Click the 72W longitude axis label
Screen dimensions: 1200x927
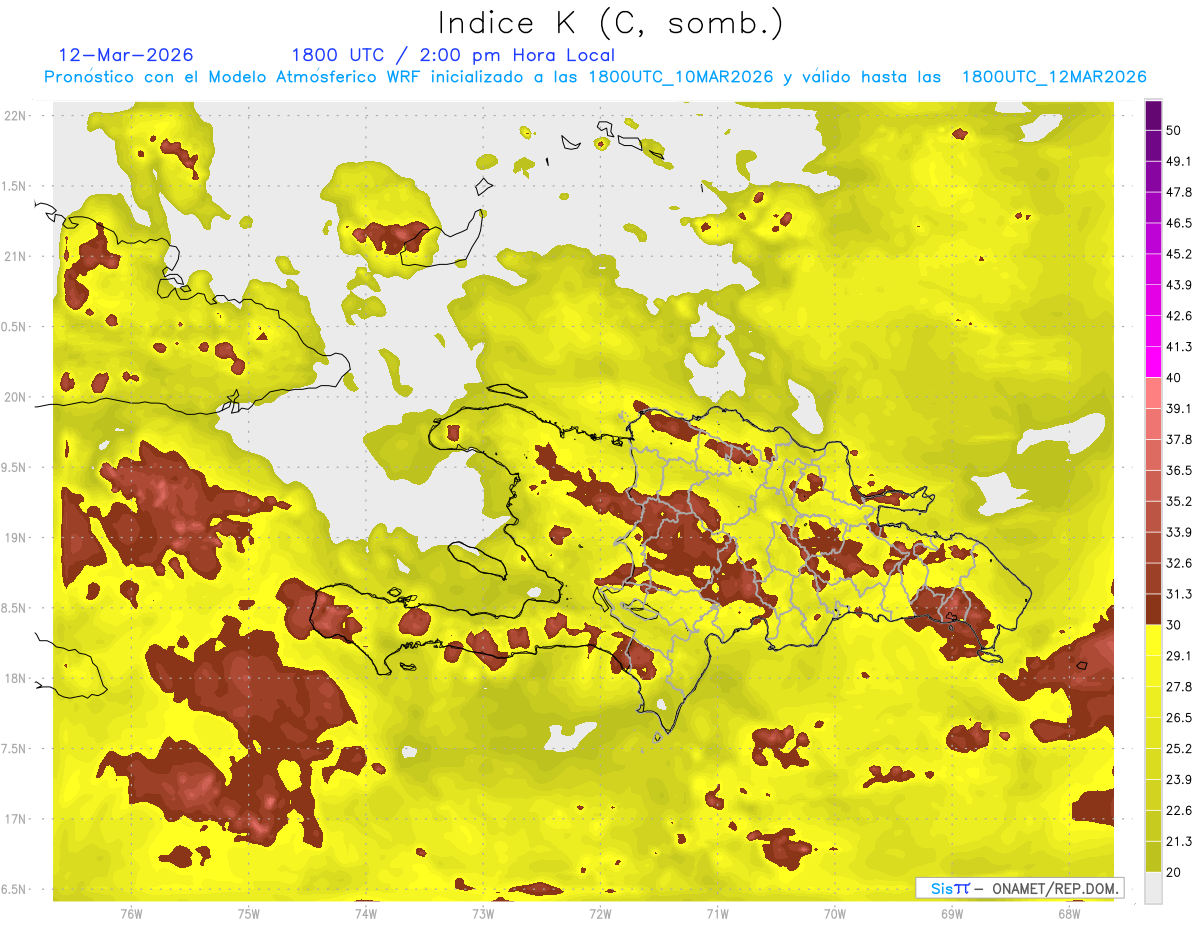(x=600, y=913)
